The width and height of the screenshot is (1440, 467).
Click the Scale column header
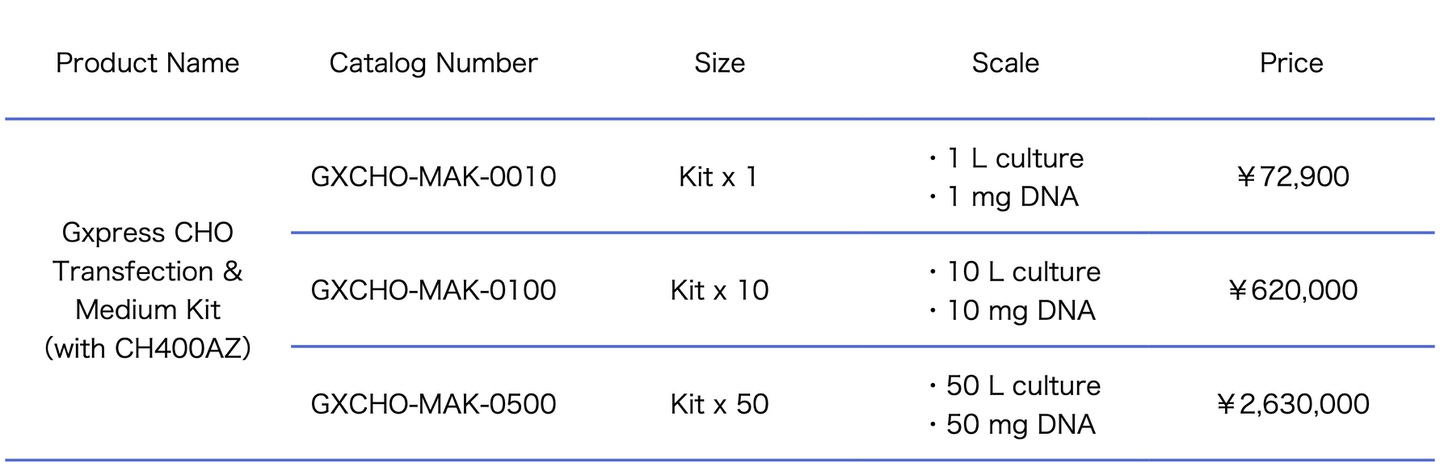pos(1005,63)
